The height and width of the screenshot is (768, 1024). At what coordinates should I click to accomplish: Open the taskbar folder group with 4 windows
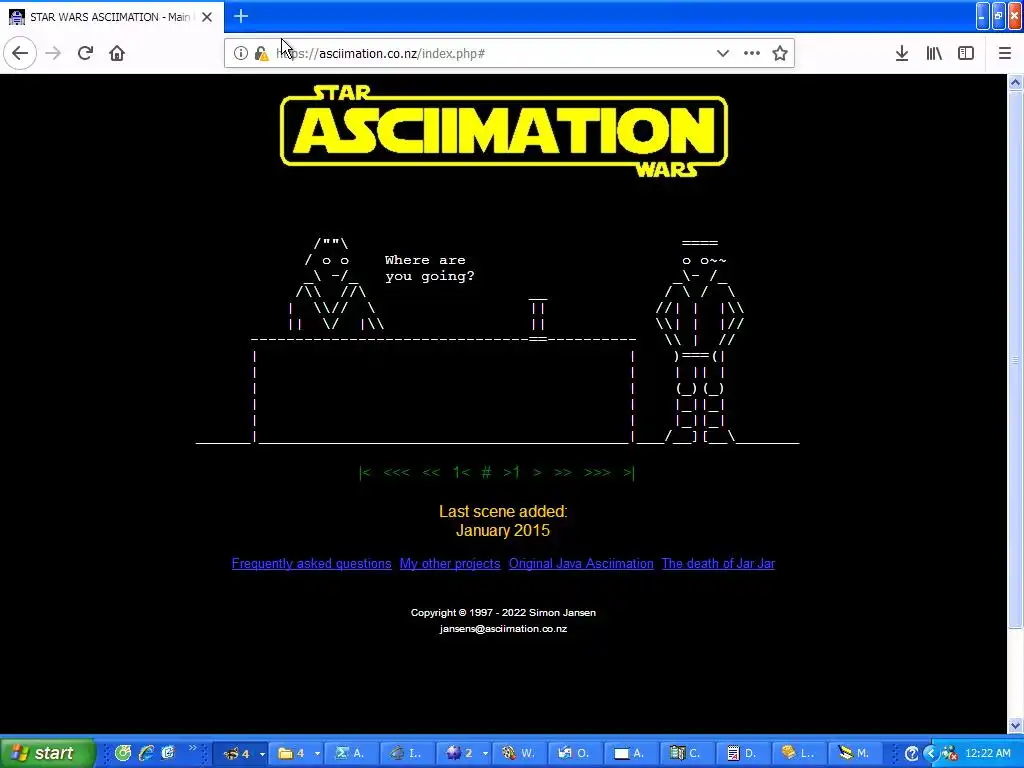(298, 754)
